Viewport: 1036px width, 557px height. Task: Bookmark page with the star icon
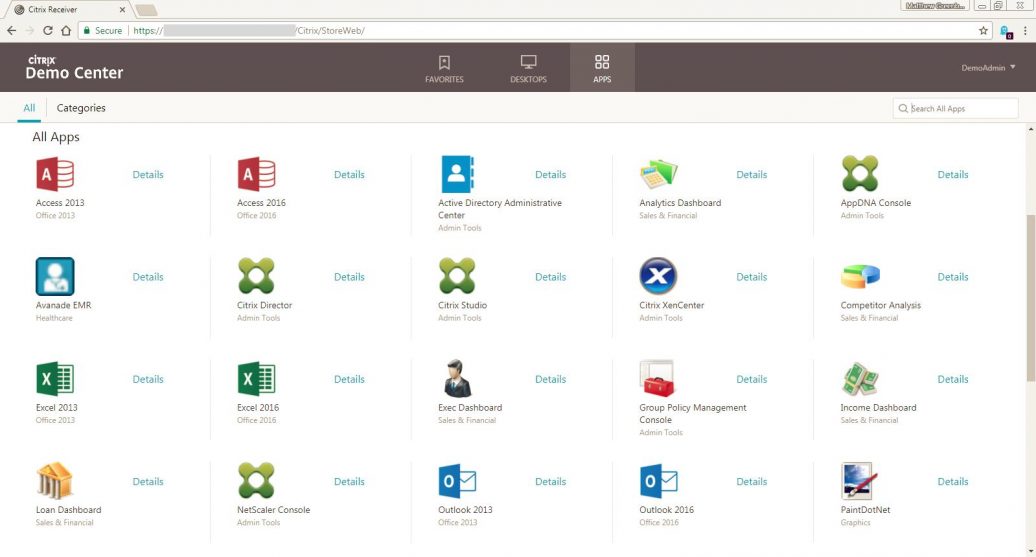pos(983,31)
